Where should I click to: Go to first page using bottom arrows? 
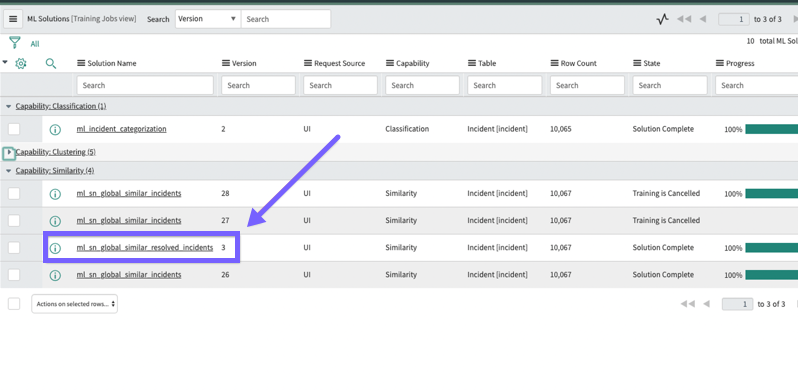click(688, 304)
